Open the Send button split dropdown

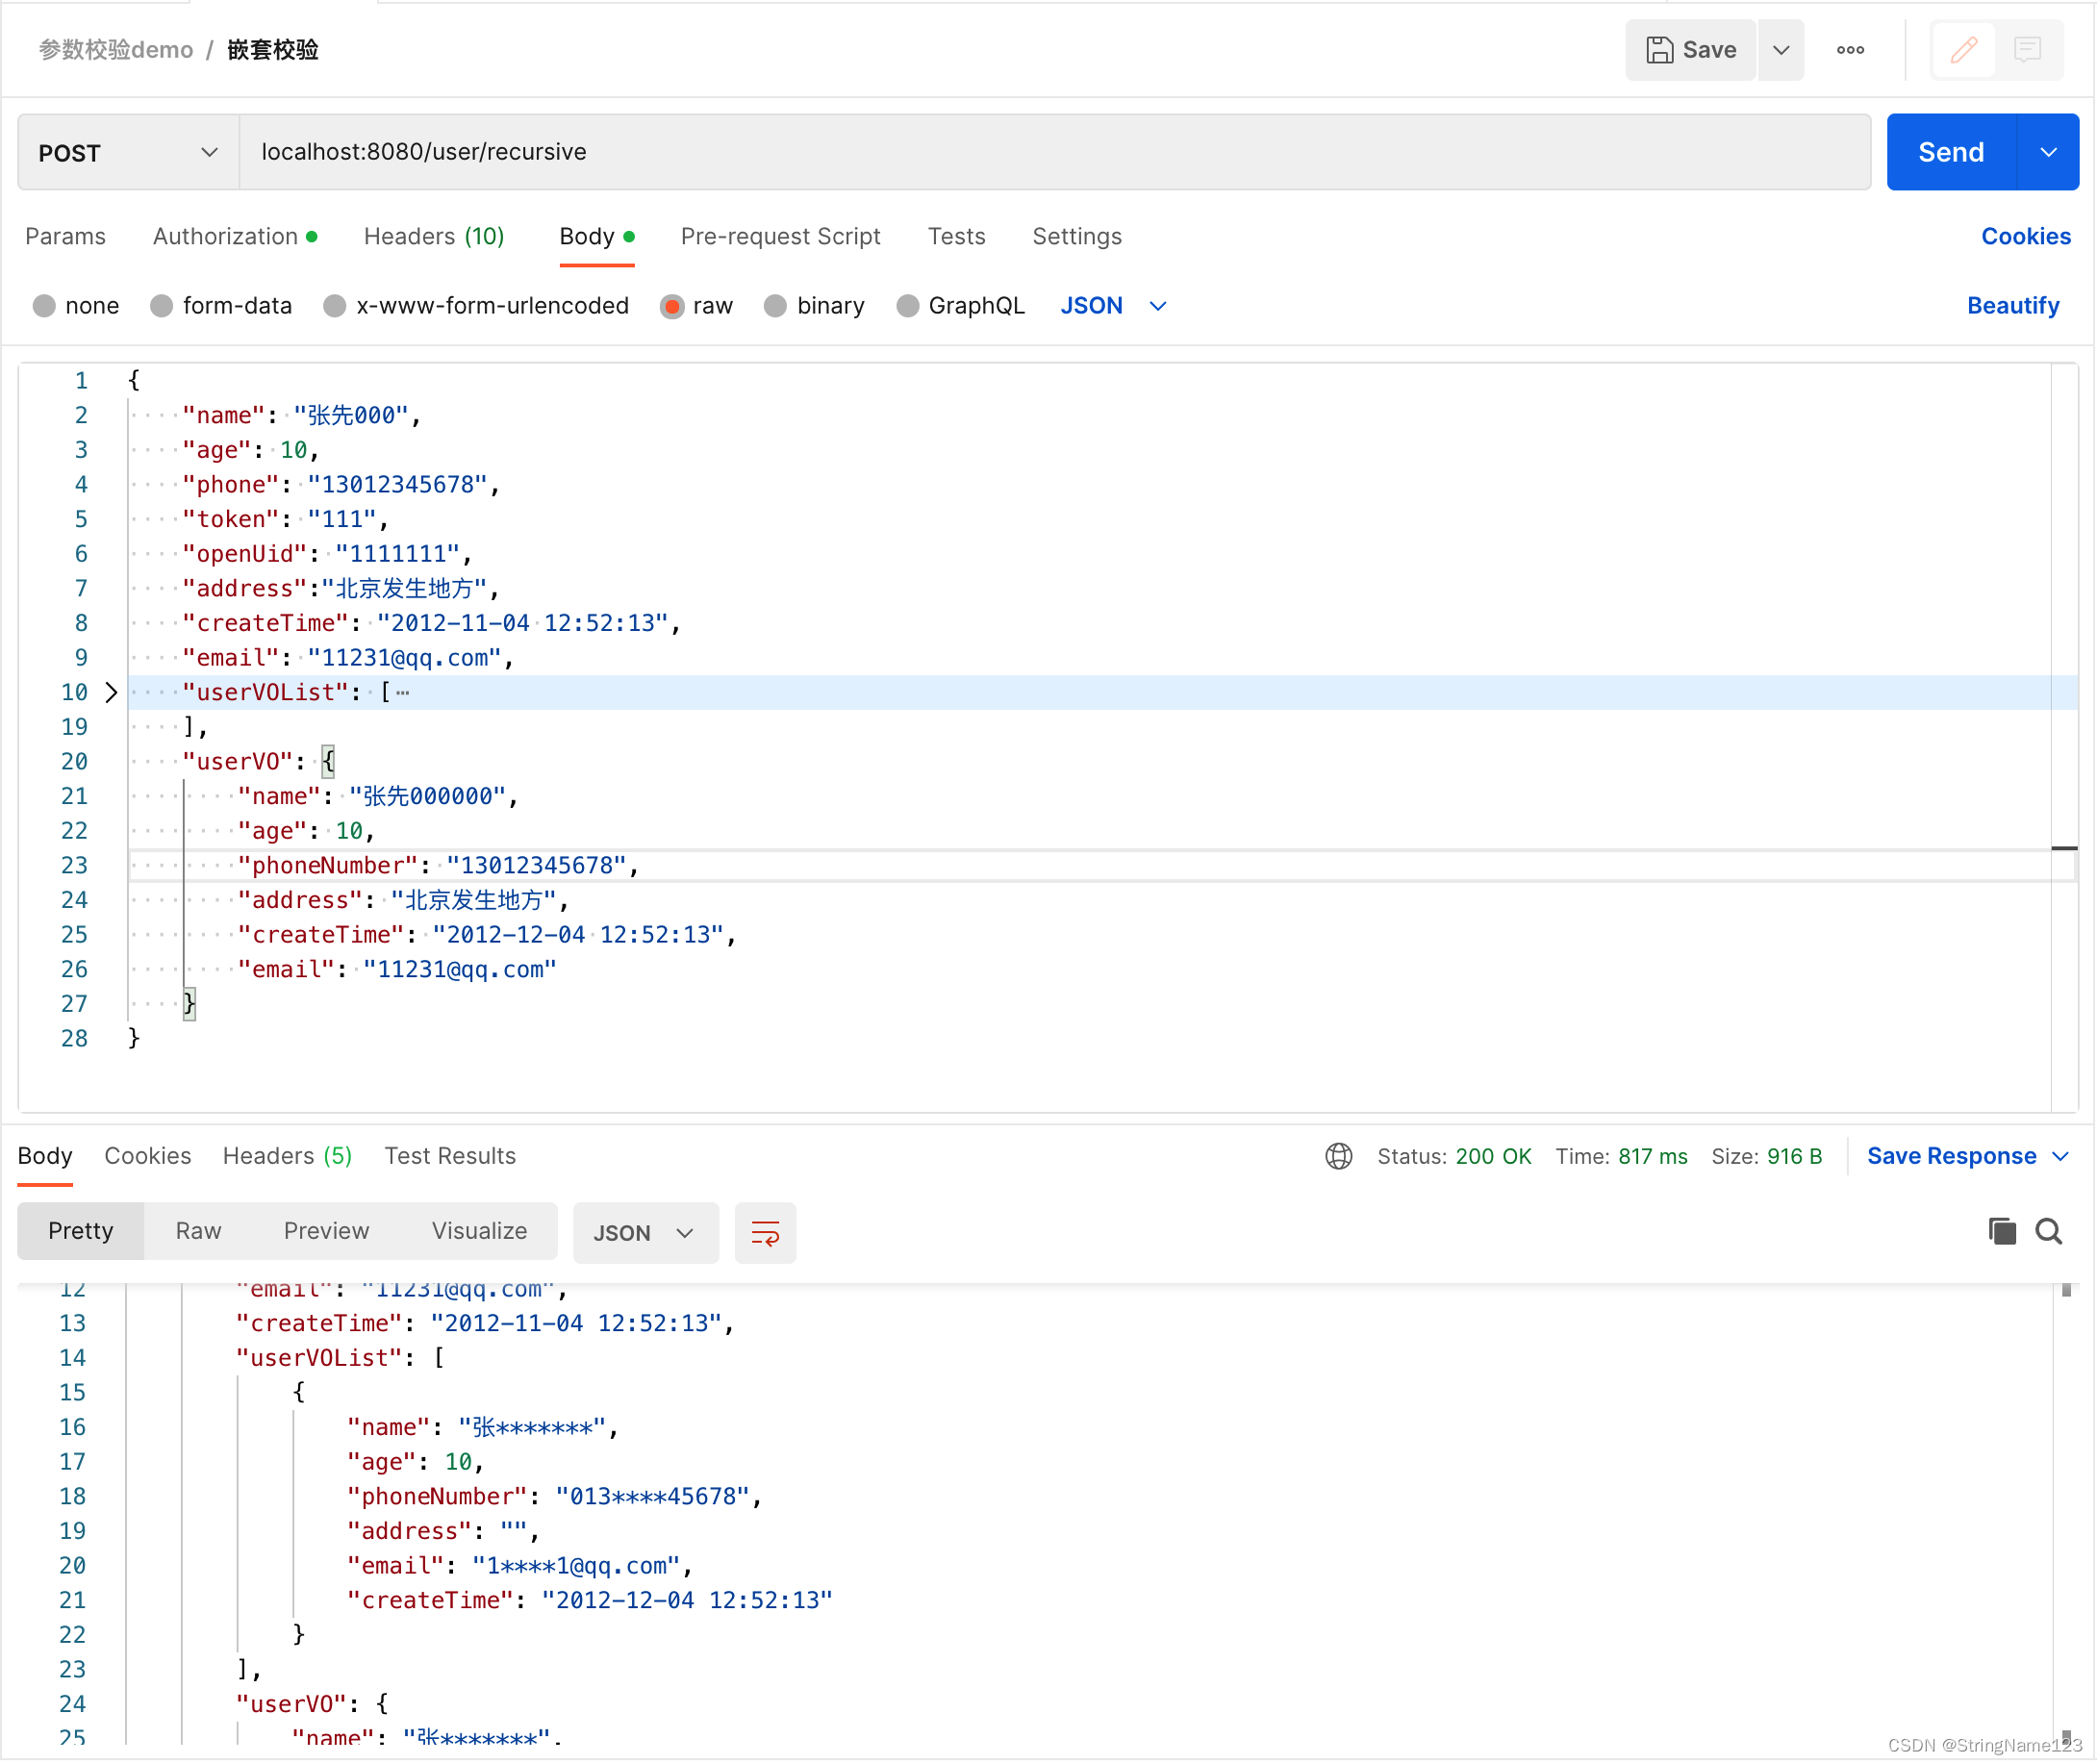[x=2047, y=151]
